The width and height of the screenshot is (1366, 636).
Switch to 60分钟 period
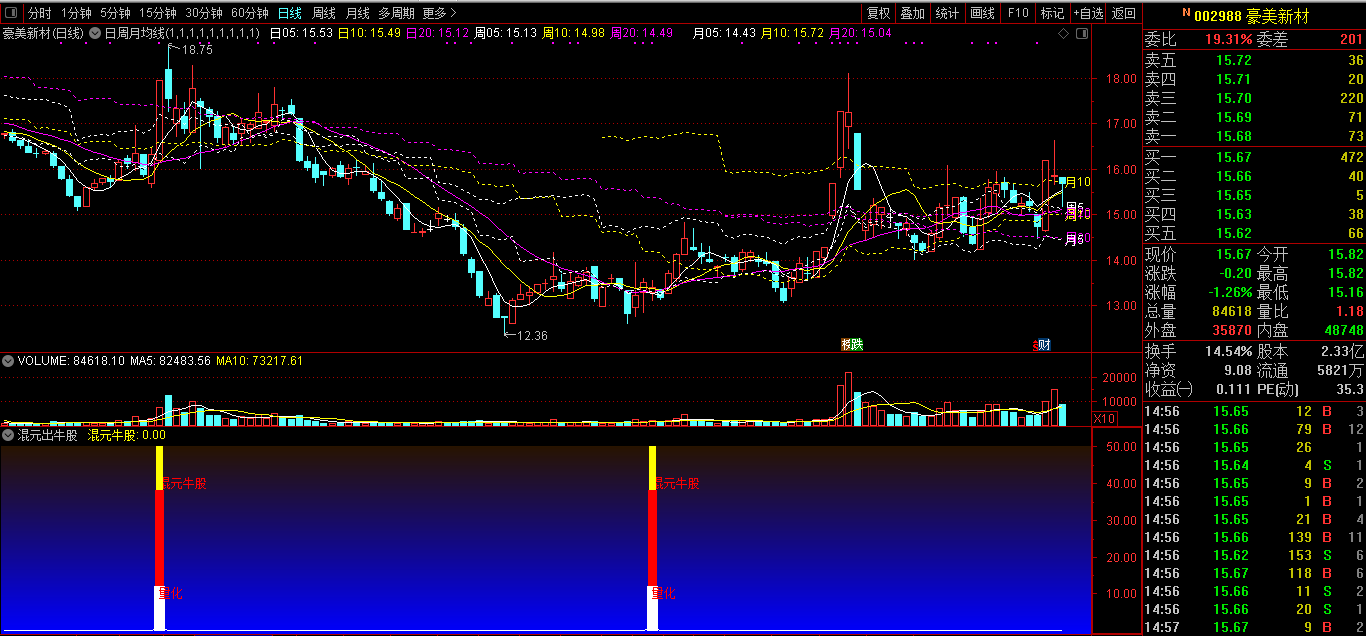(249, 13)
